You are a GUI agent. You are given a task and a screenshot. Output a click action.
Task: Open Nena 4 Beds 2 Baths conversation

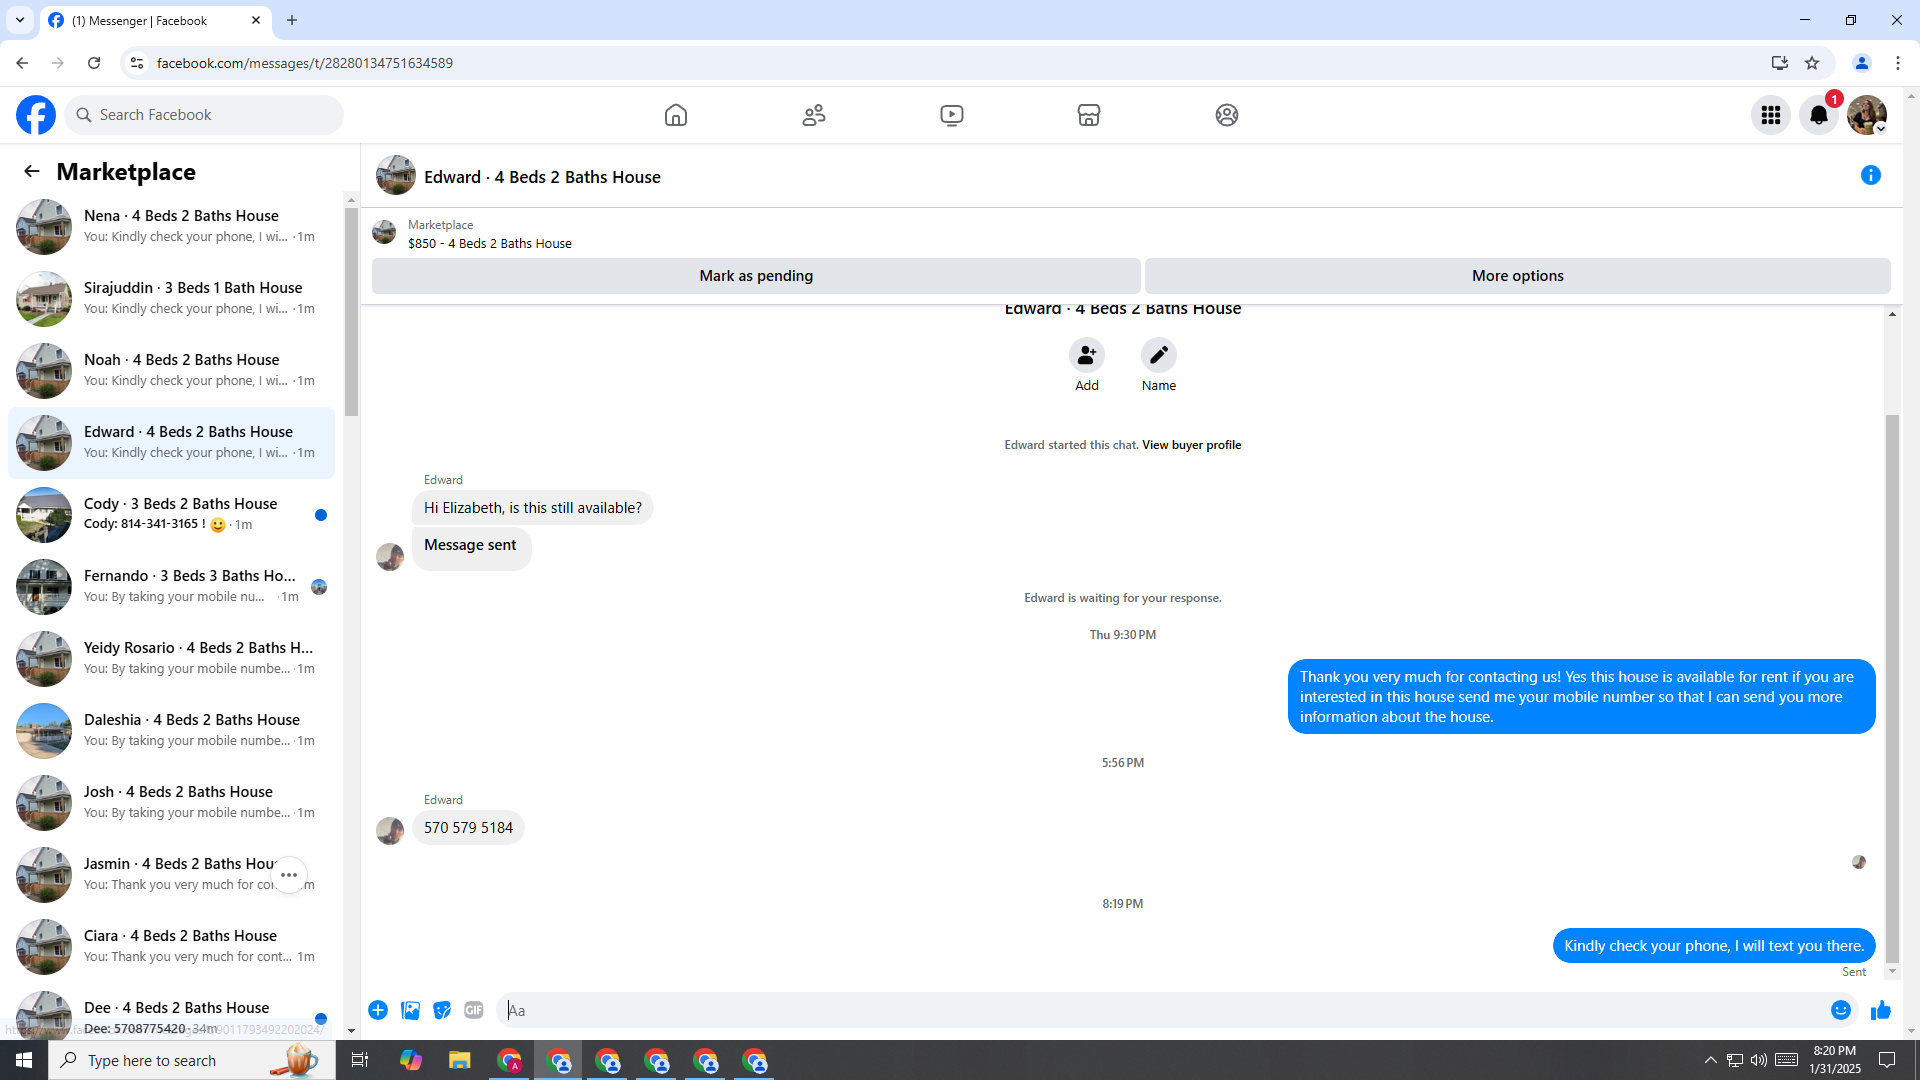pos(172,227)
